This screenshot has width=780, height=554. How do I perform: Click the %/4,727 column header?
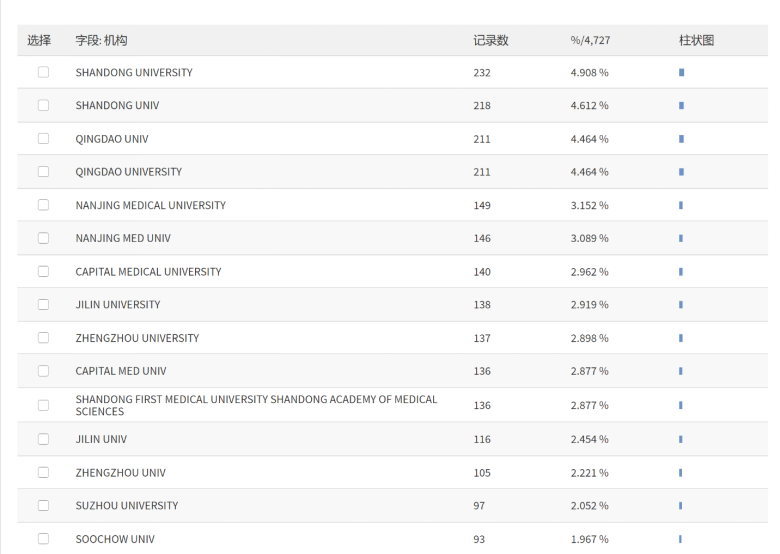coord(590,40)
